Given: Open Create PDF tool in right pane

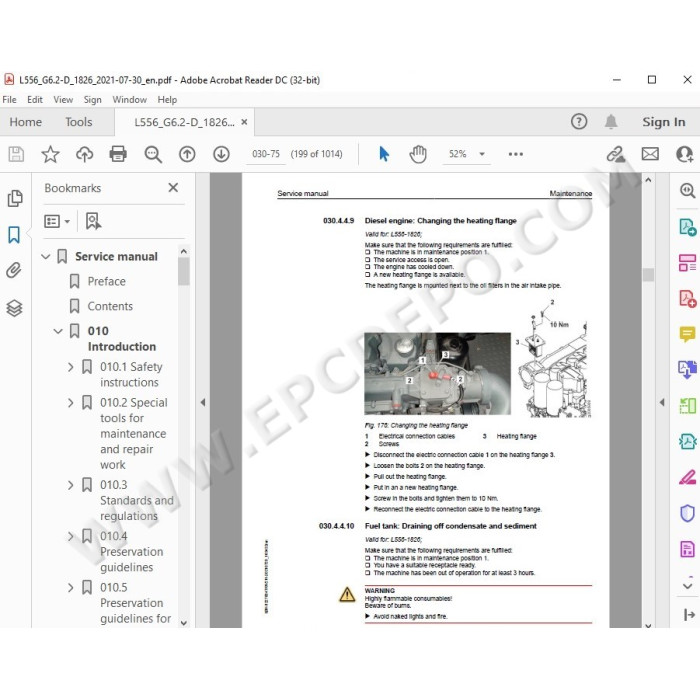Looking at the screenshot, I should click(x=688, y=299).
